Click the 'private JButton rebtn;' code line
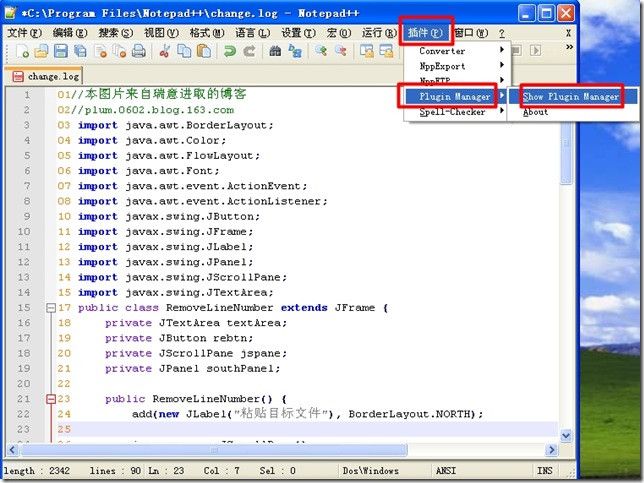This screenshot has width=644, height=483. tap(179, 338)
